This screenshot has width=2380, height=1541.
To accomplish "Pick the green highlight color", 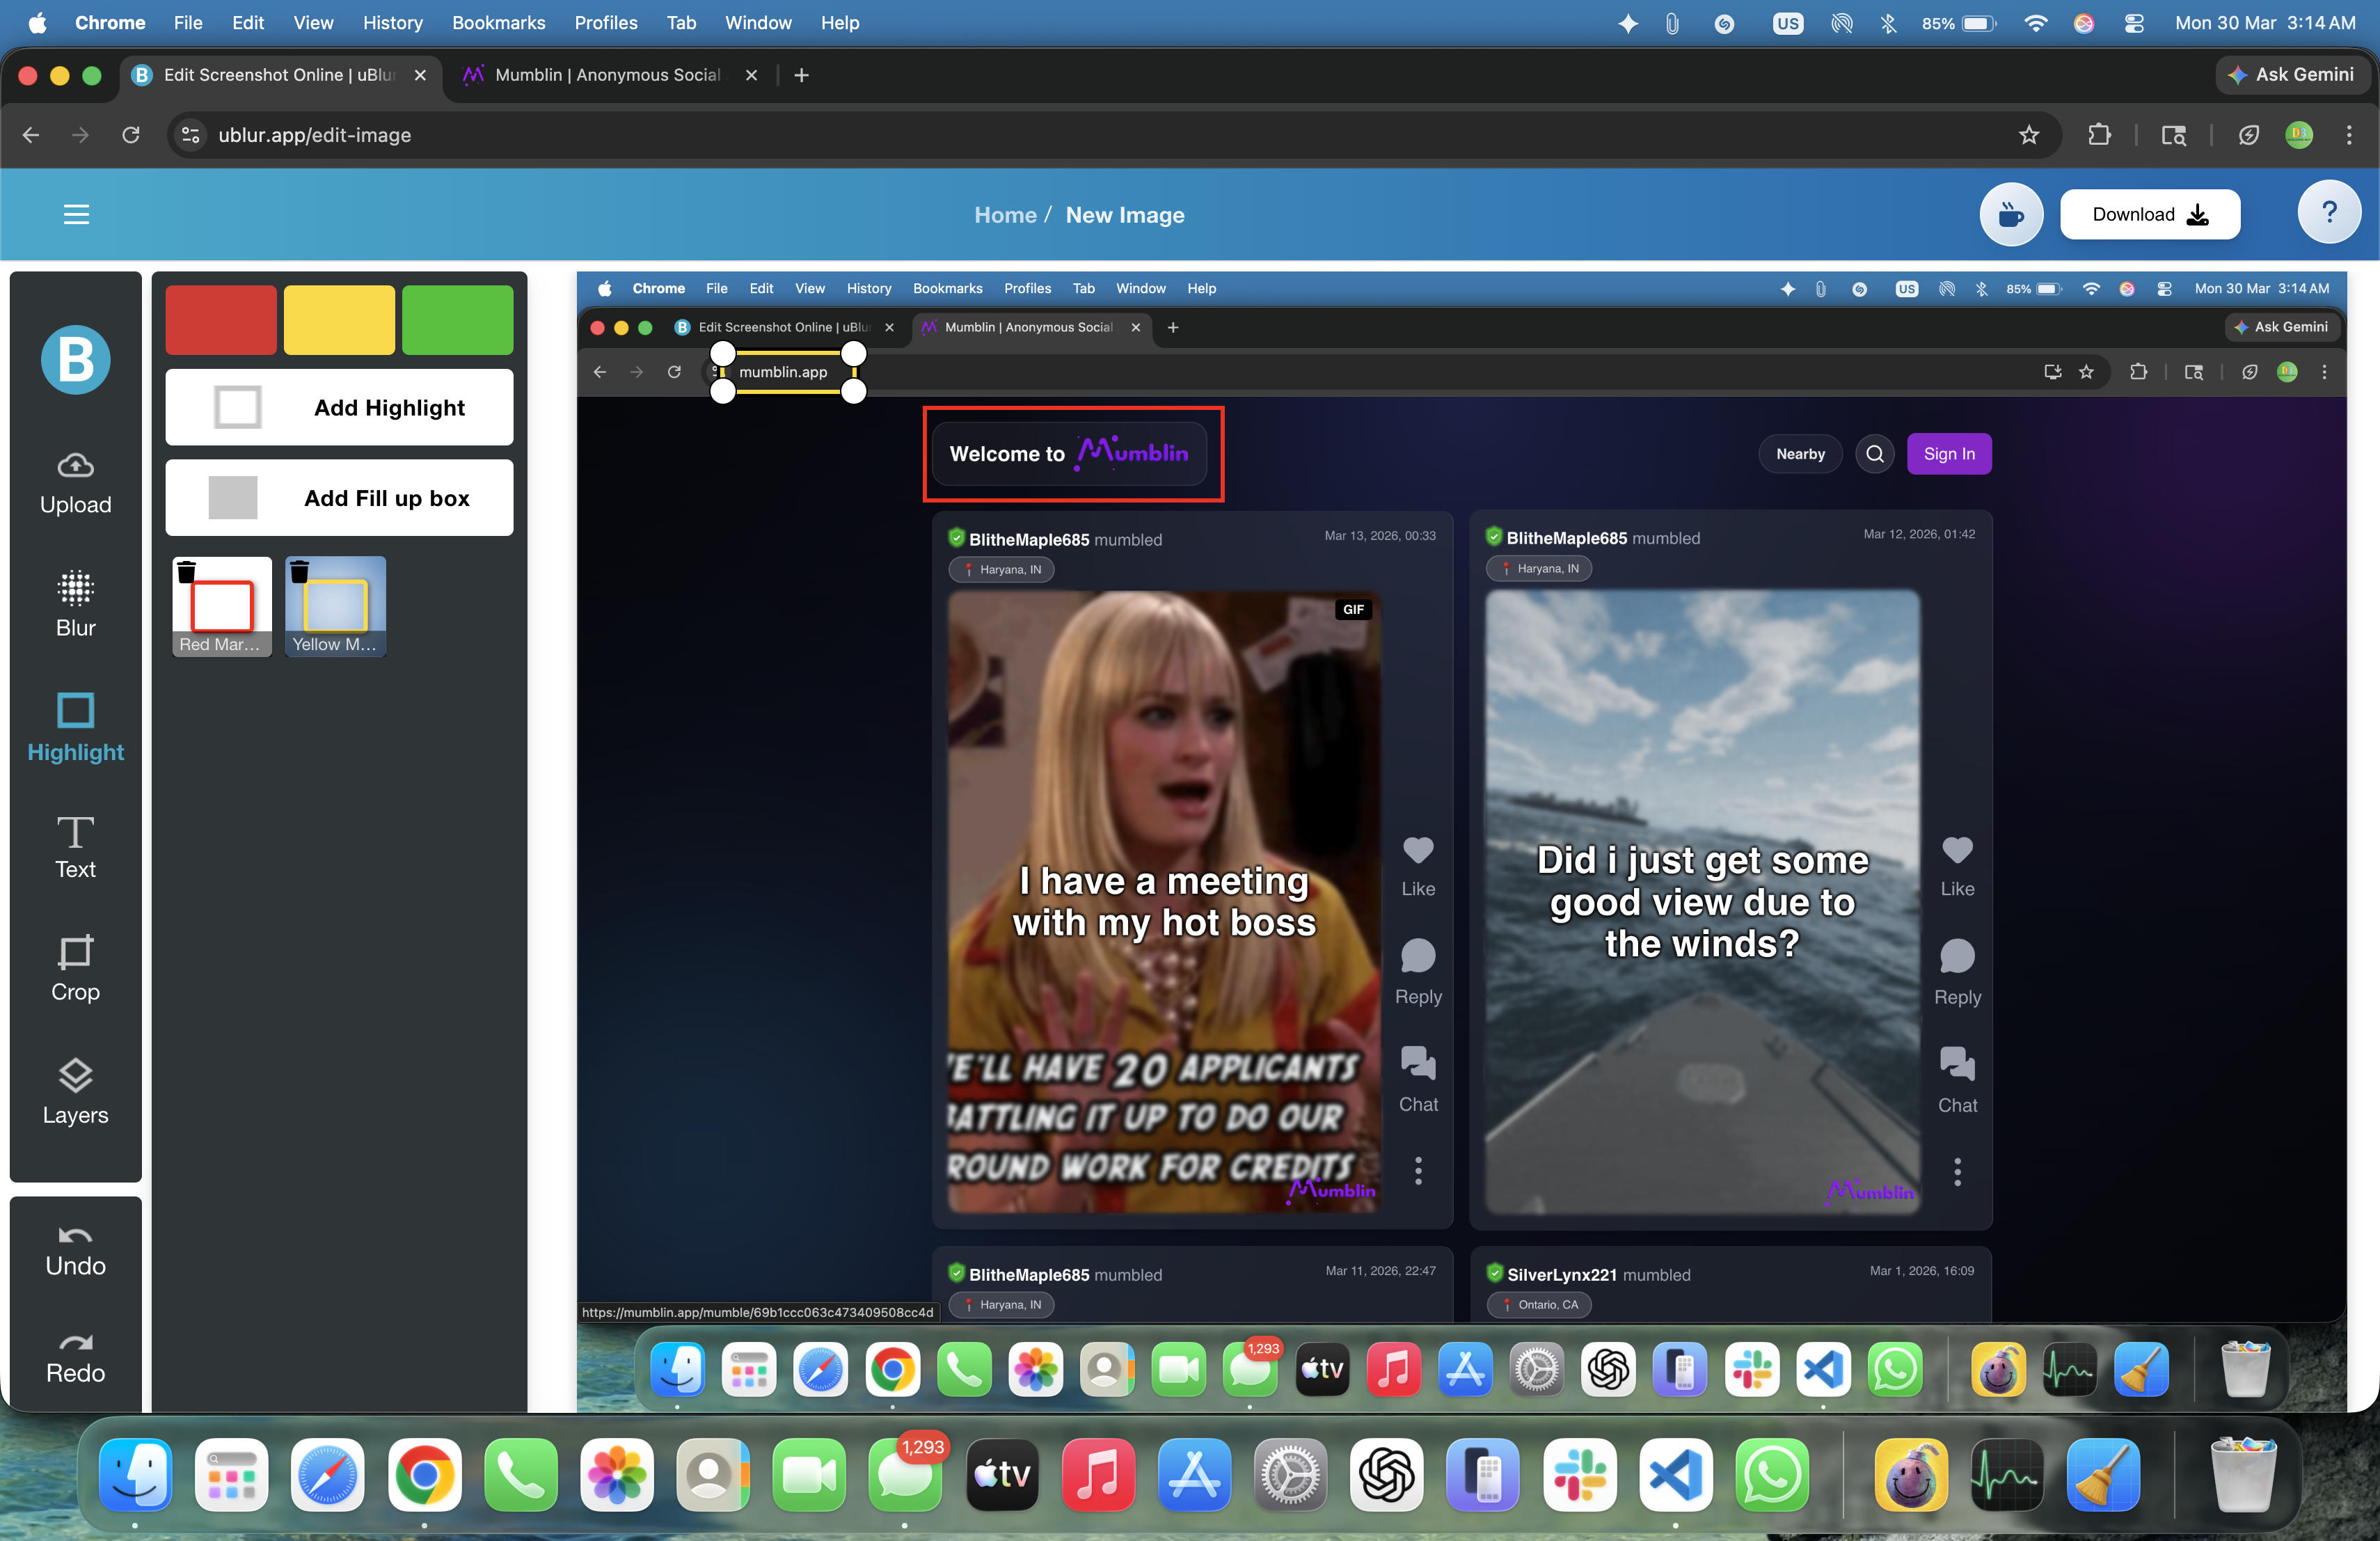I will 457,320.
